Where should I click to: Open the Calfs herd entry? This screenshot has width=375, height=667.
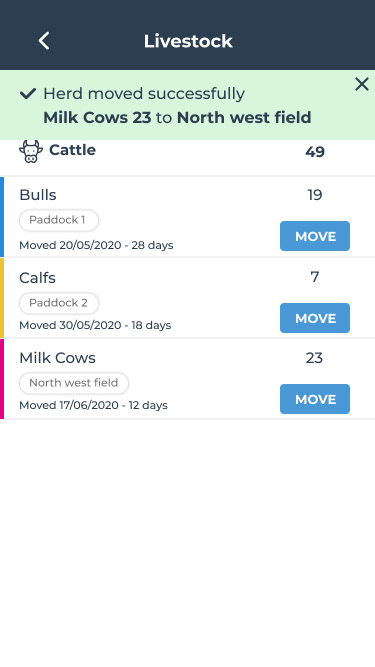coord(188,298)
